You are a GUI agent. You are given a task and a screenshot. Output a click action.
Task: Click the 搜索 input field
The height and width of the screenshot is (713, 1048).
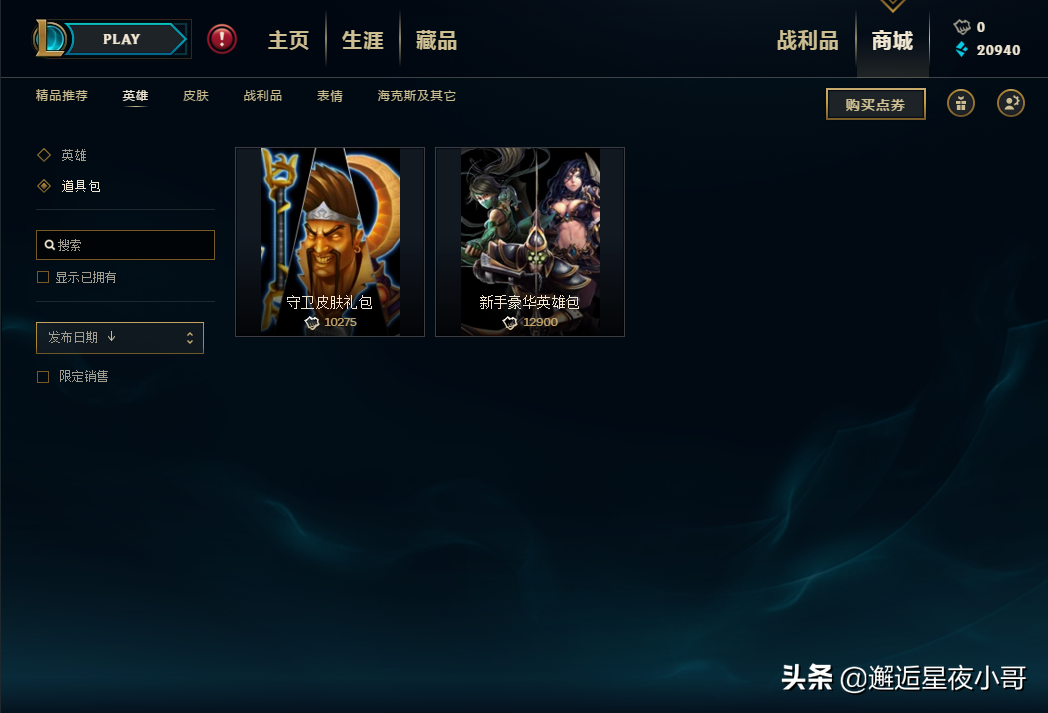click(x=126, y=245)
